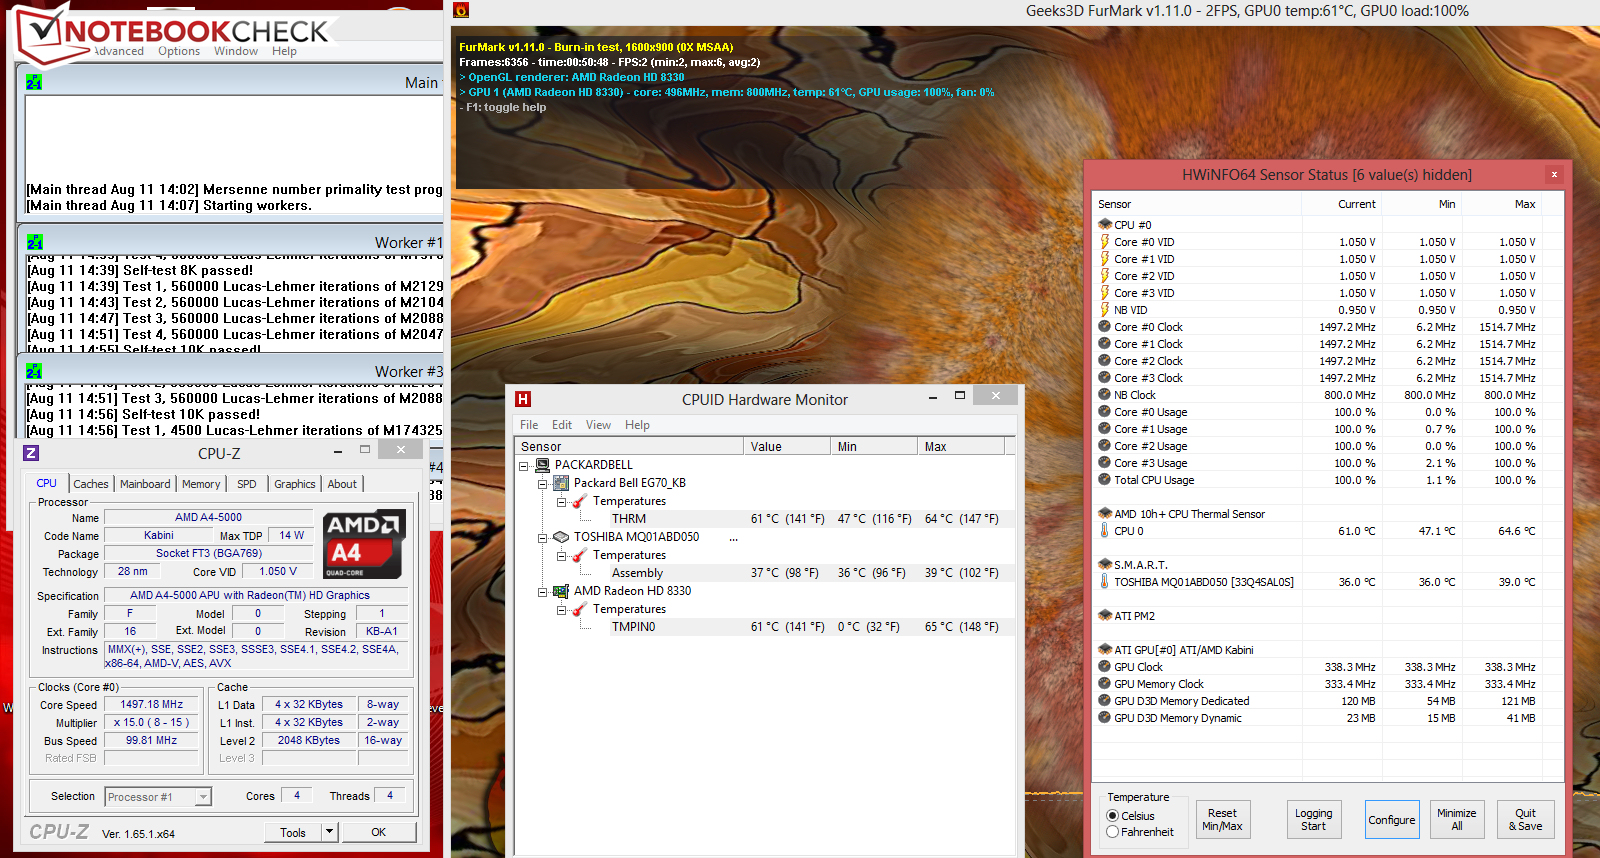1600x858 pixels.
Task: Collapse the AMD Radeon HD 8330 node
Action: coord(543,592)
